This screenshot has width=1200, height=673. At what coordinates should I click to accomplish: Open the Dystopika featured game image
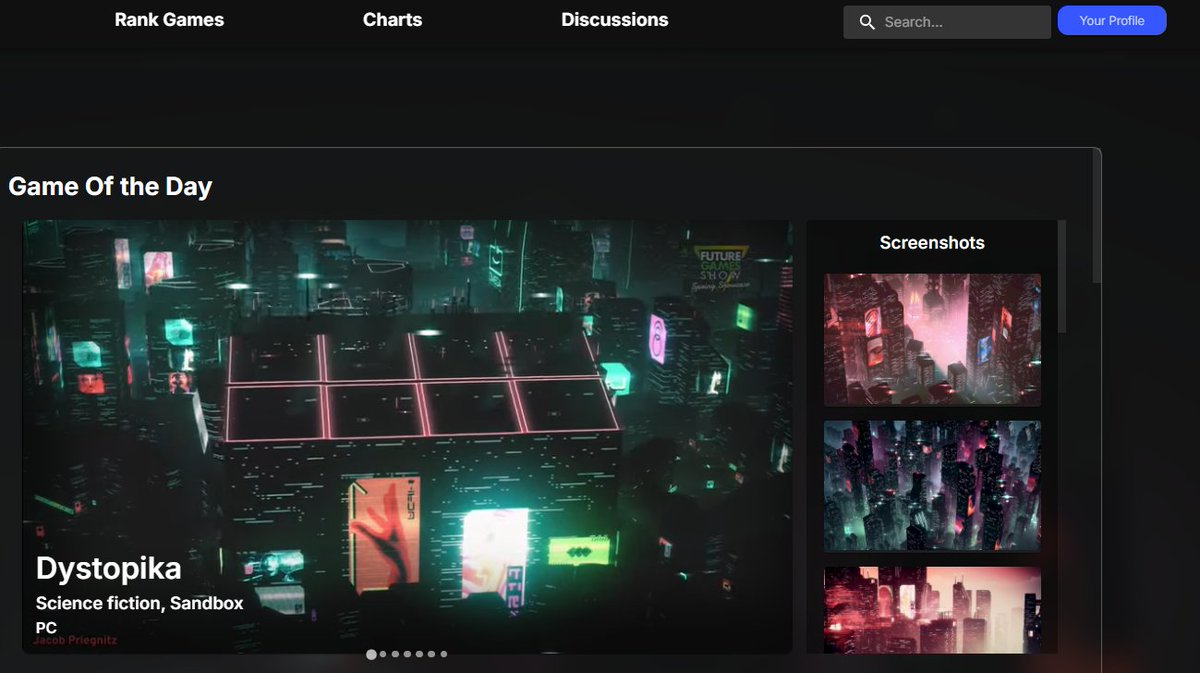click(407, 437)
